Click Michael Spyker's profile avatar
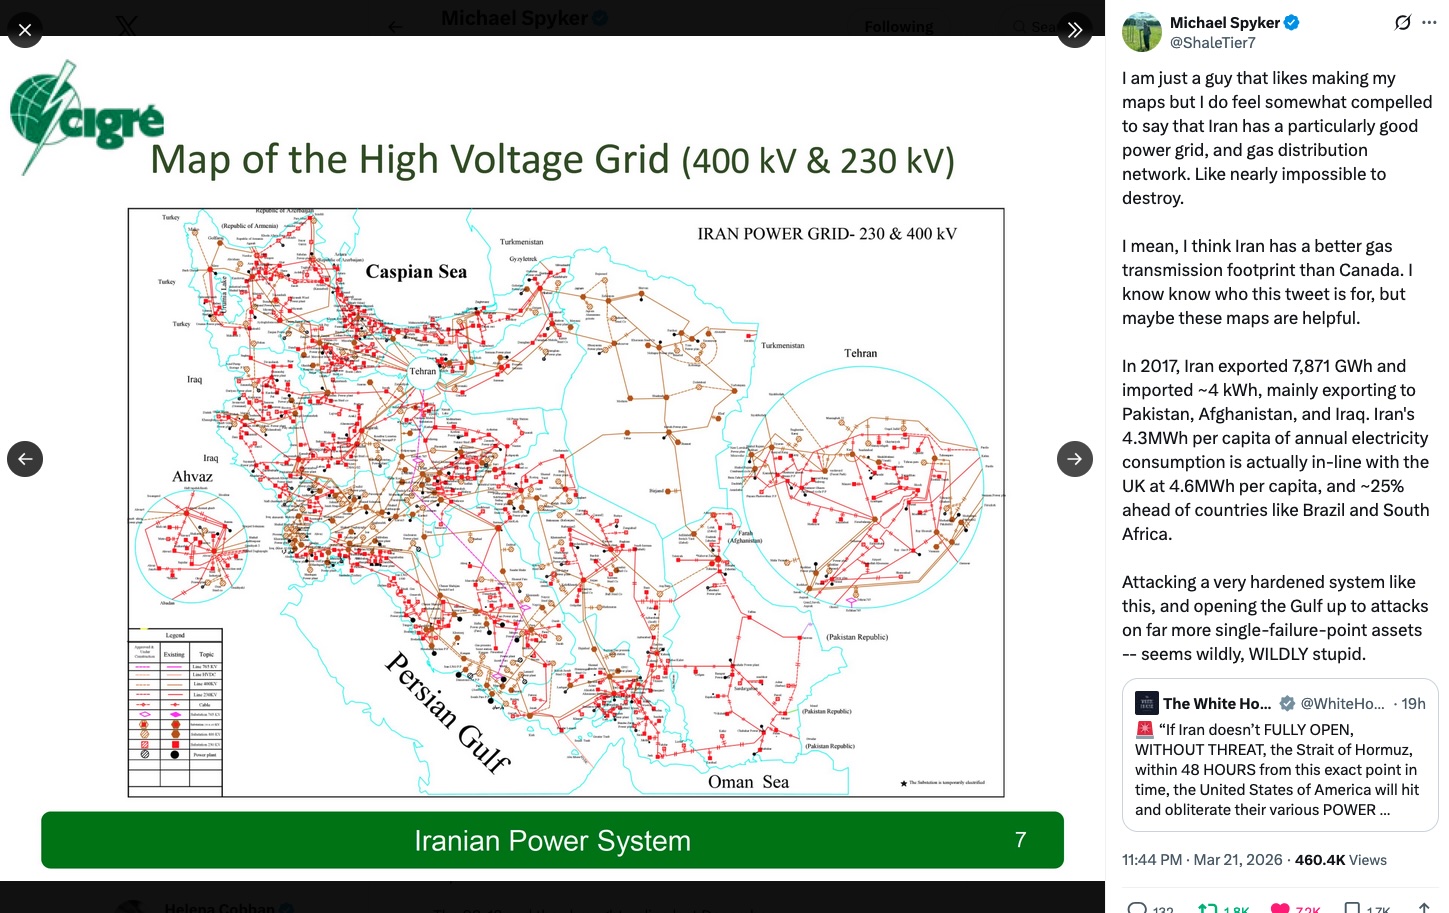The image size is (1449, 913). pos(1141,32)
